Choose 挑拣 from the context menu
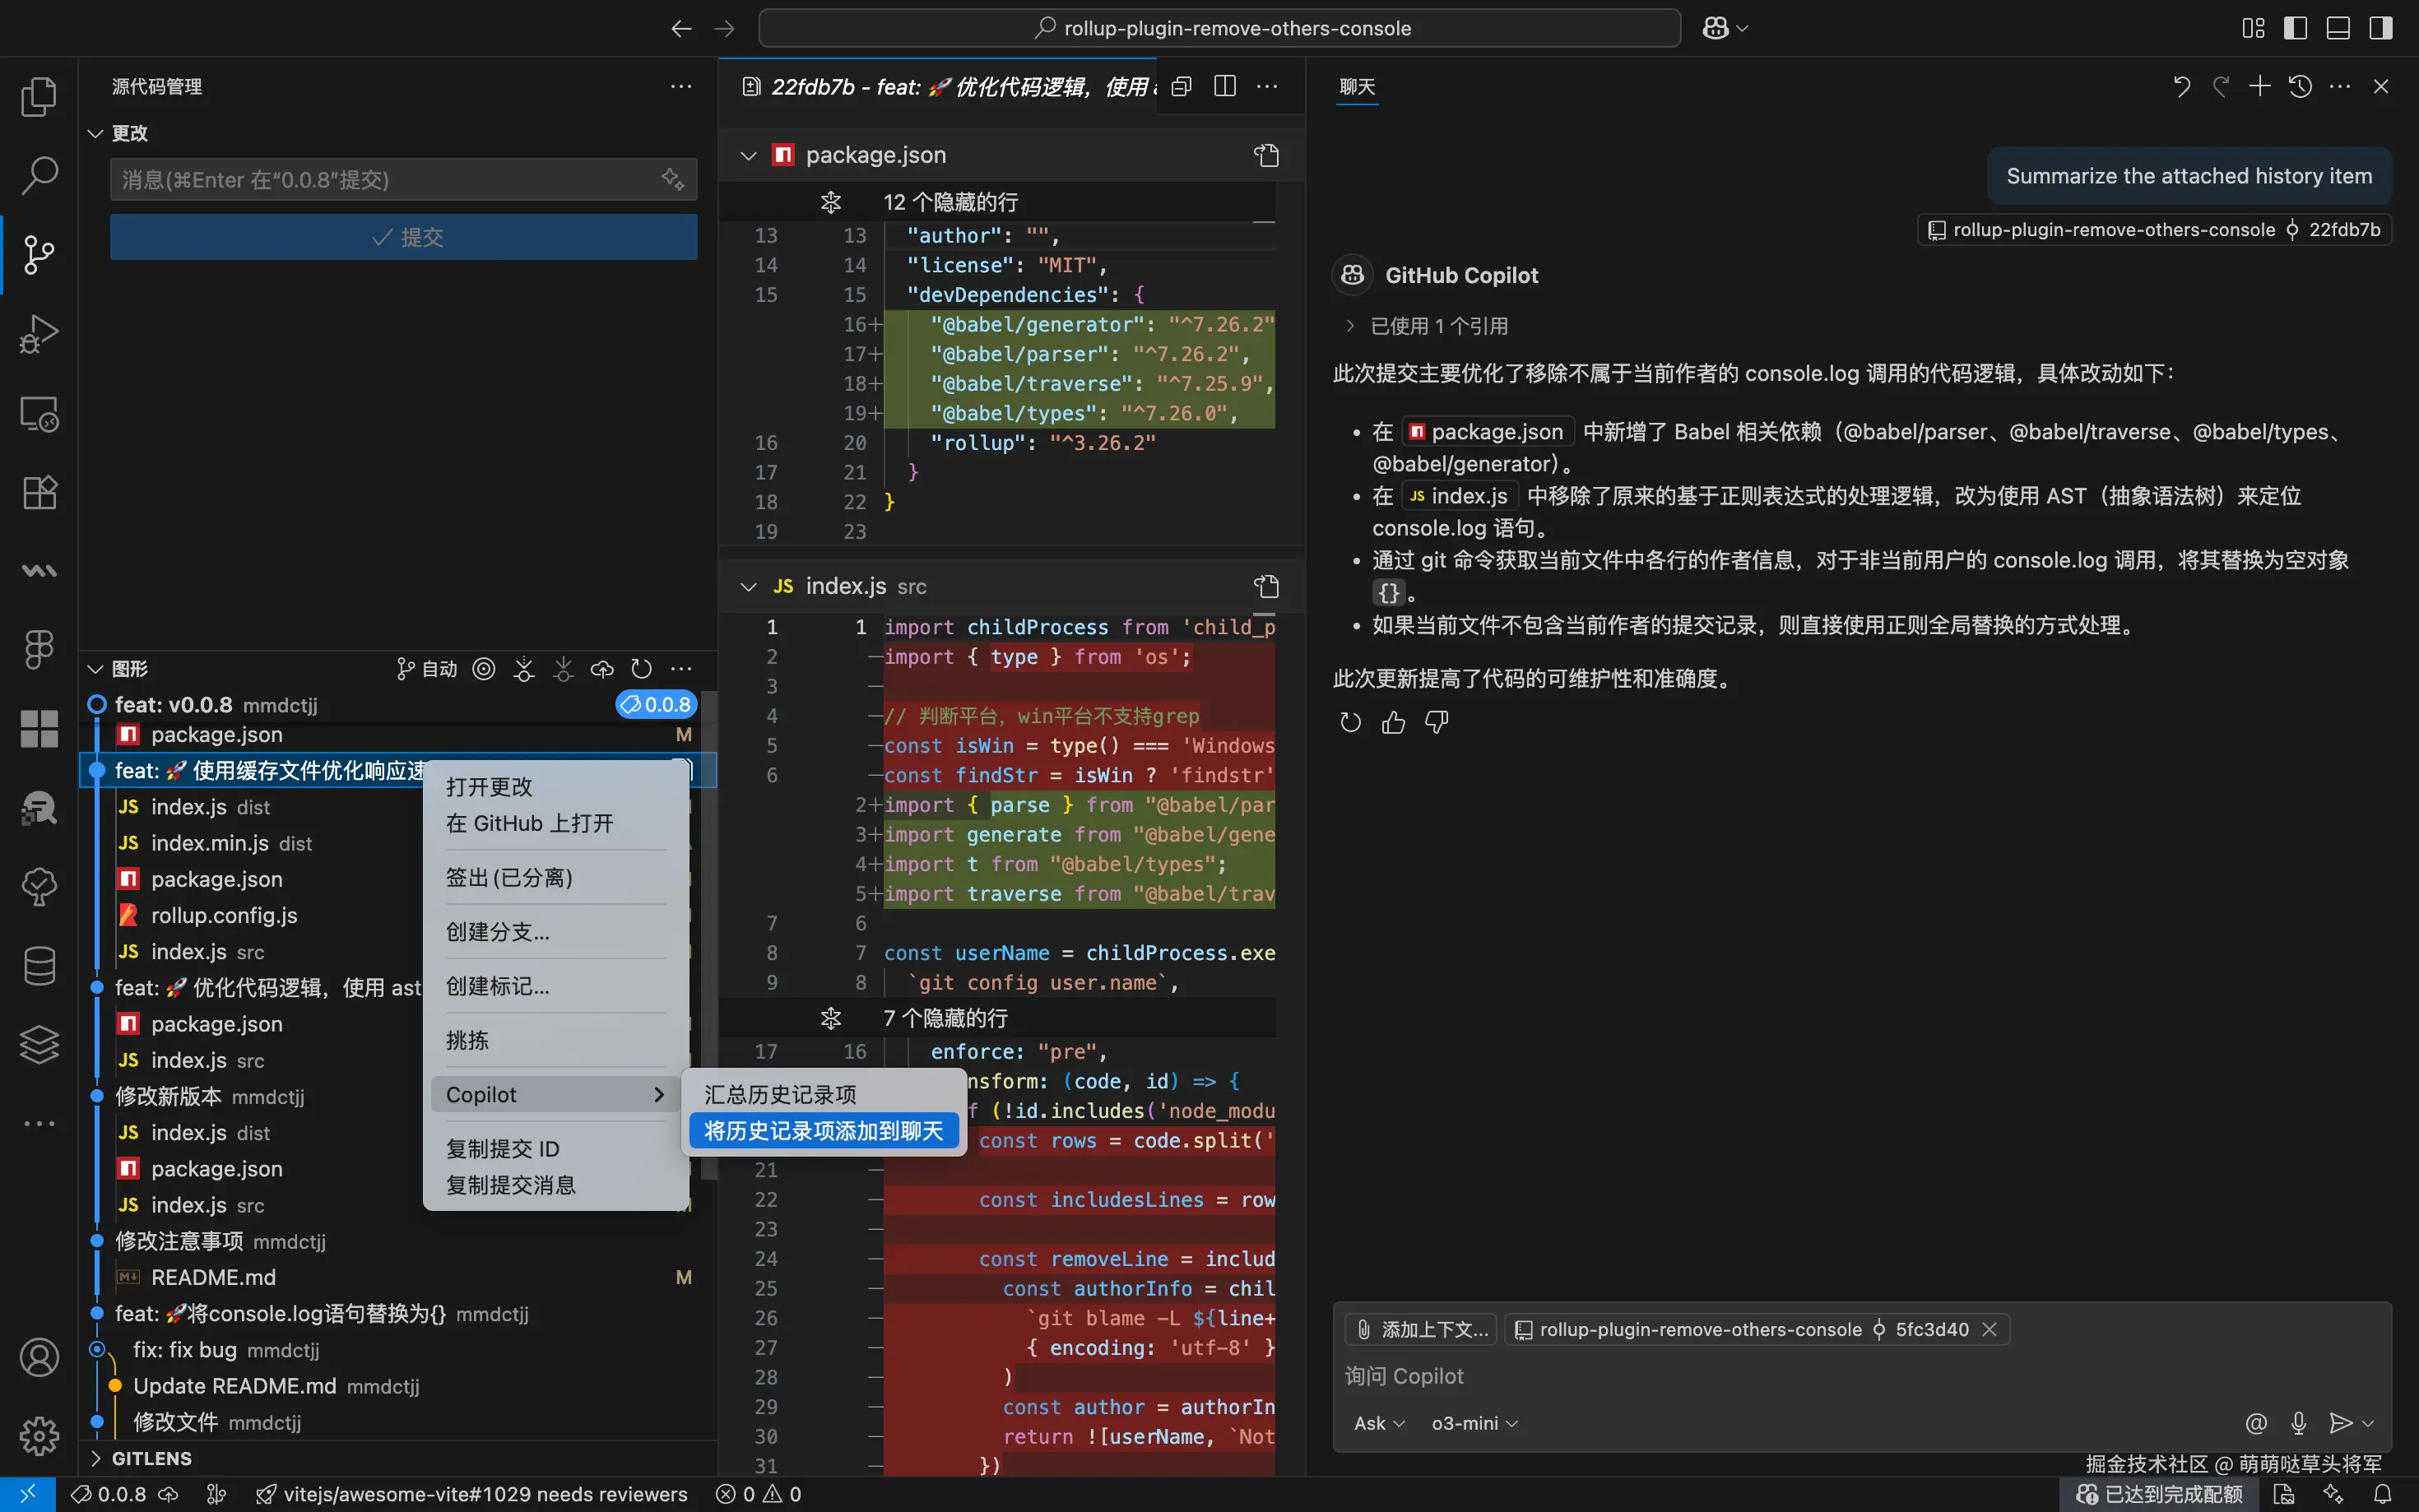2419x1512 pixels. 468,1040
